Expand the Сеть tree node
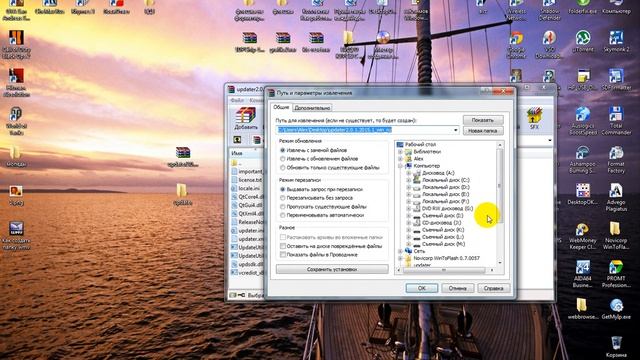 tap(400, 251)
